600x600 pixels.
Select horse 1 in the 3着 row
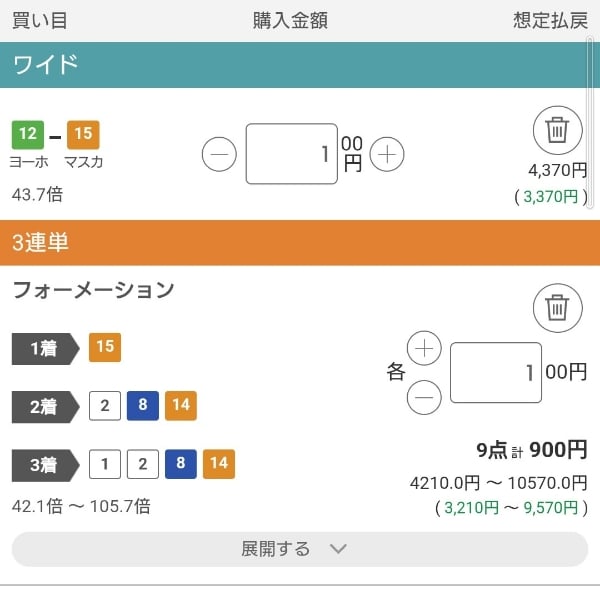coord(104,463)
